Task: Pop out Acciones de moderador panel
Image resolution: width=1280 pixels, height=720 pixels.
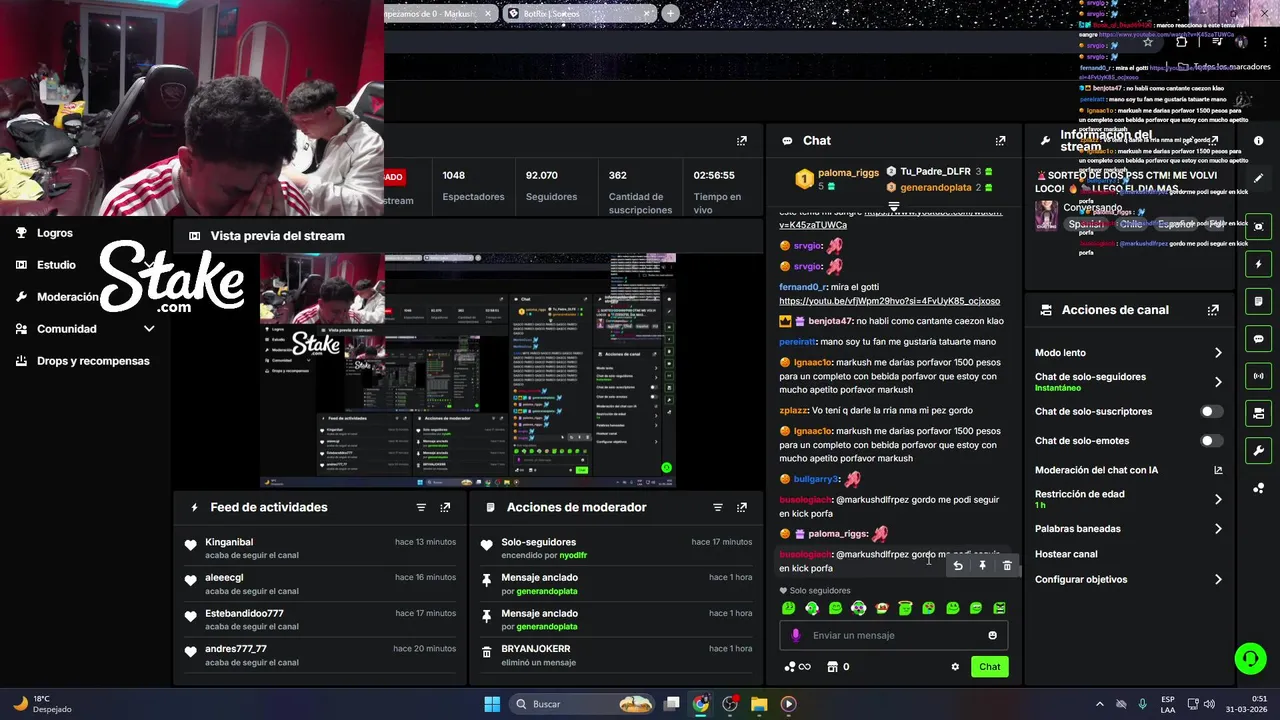Action: click(742, 508)
